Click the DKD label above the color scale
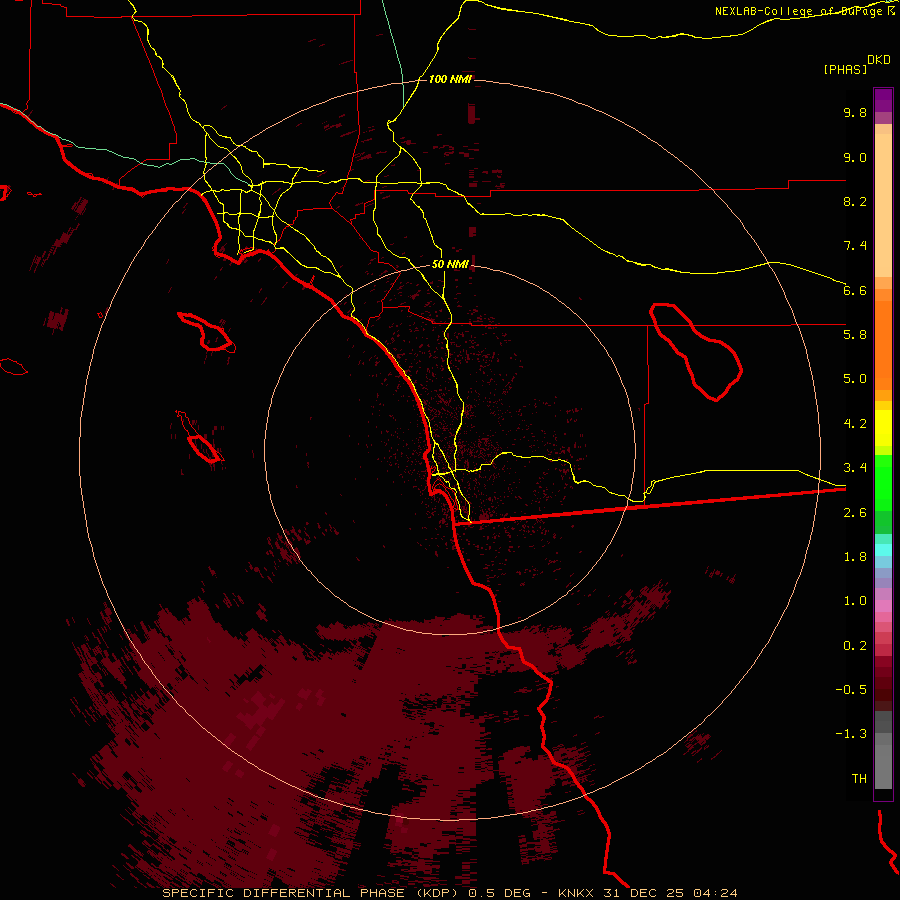Screen dimensions: 900x900 point(879,60)
